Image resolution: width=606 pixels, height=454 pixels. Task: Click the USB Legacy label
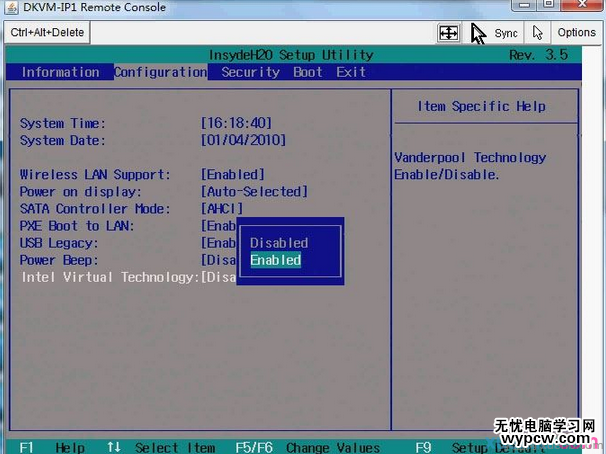pos(59,243)
